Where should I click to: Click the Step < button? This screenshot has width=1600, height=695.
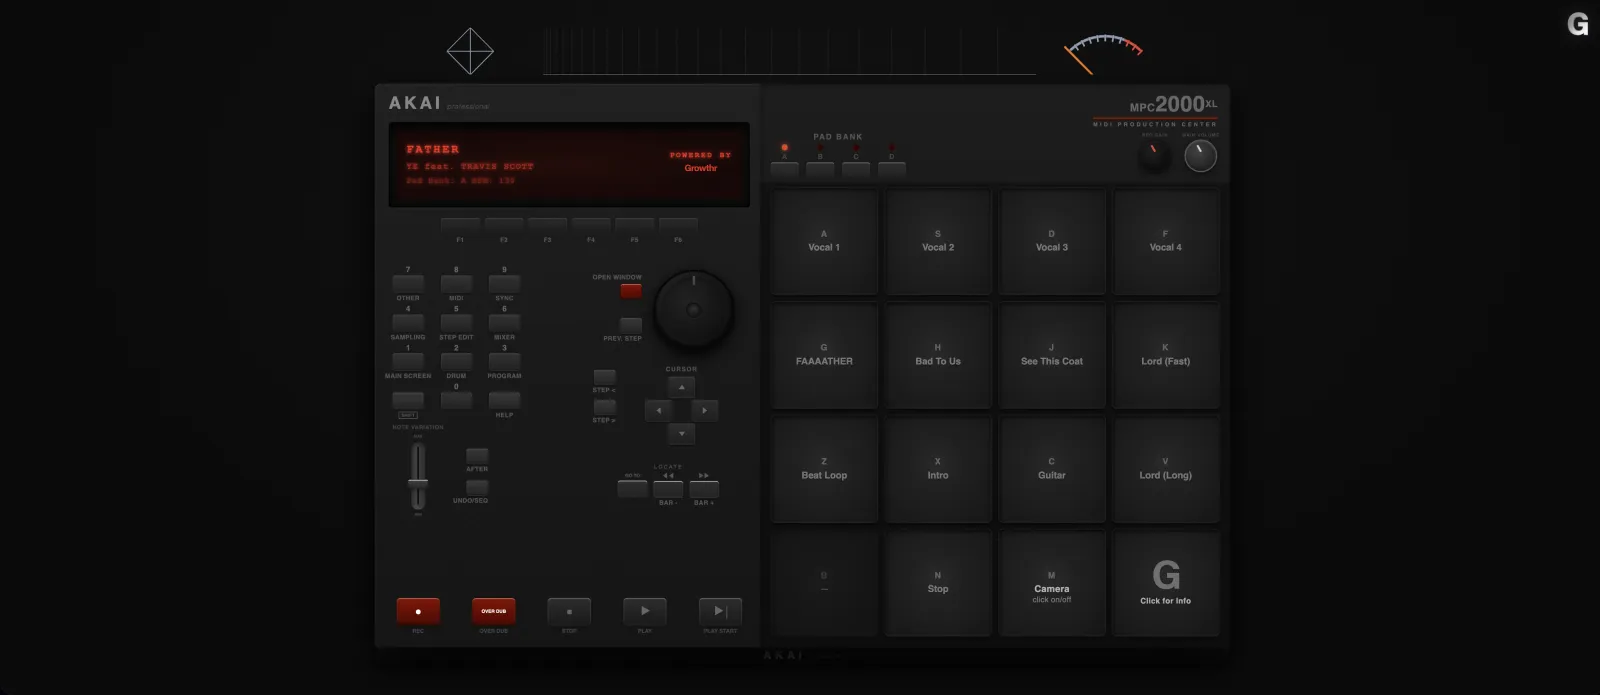pos(605,377)
